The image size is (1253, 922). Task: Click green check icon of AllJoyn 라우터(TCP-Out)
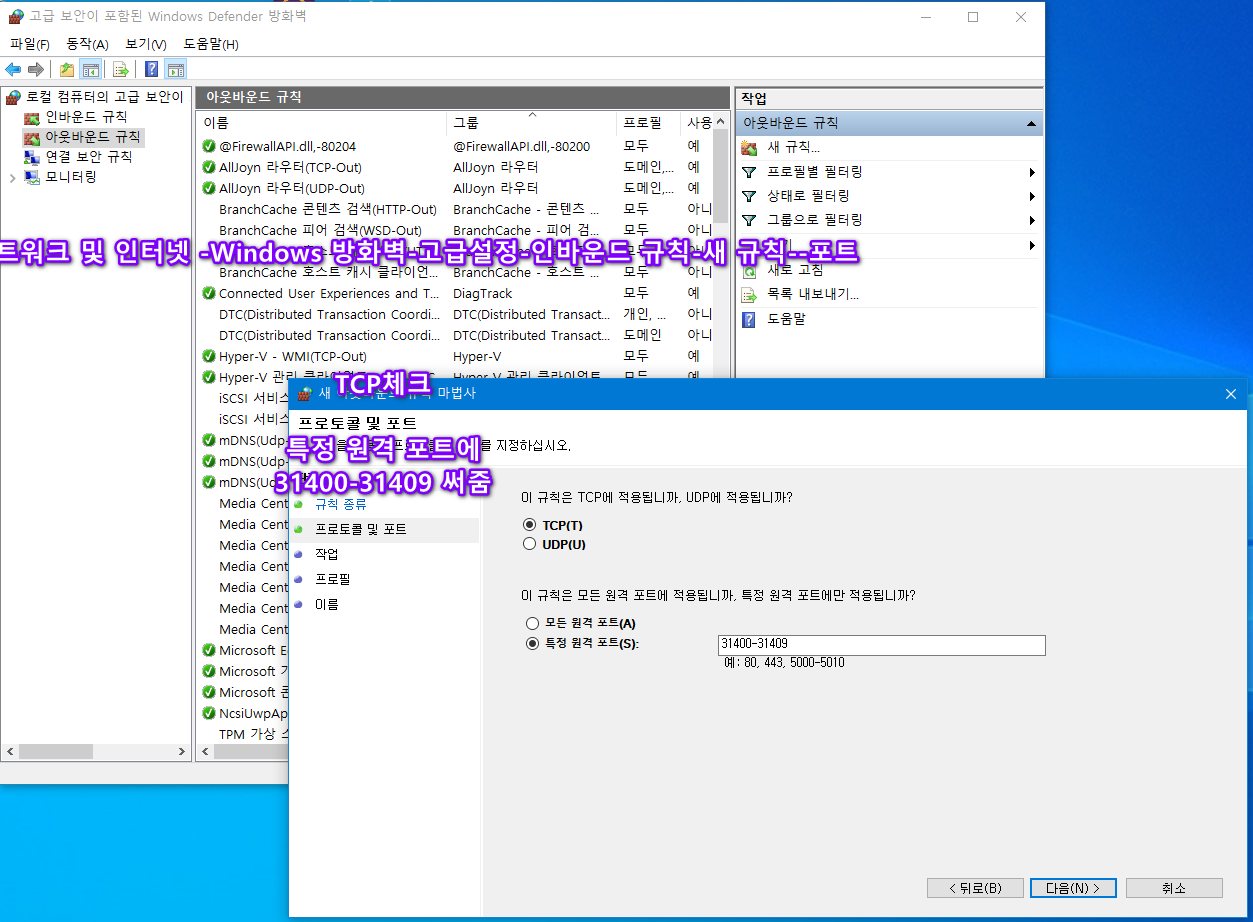click(x=209, y=167)
